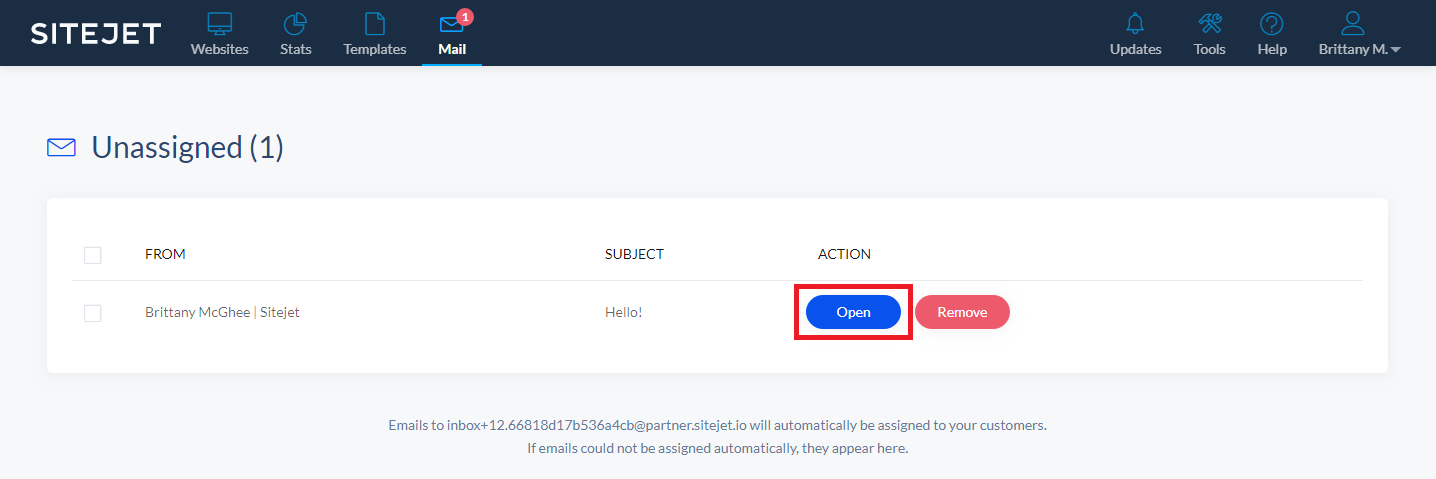Image resolution: width=1436 pixels, height=479 pixels.
Task: Open the Tools wrench icon
Action: [1209, 24]
